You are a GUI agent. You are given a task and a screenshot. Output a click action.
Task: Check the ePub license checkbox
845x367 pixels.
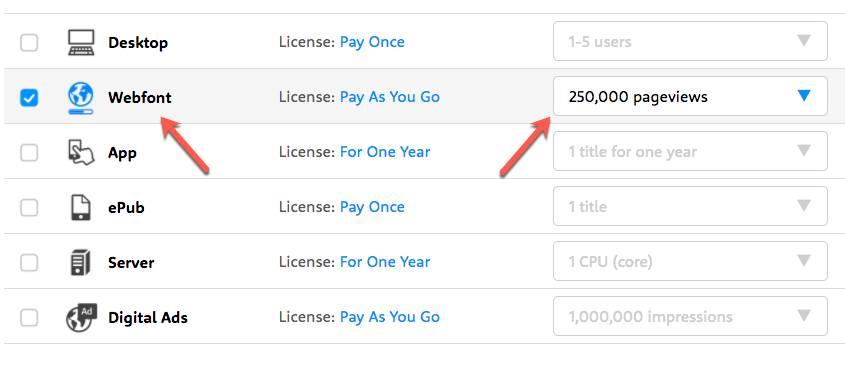29,207
